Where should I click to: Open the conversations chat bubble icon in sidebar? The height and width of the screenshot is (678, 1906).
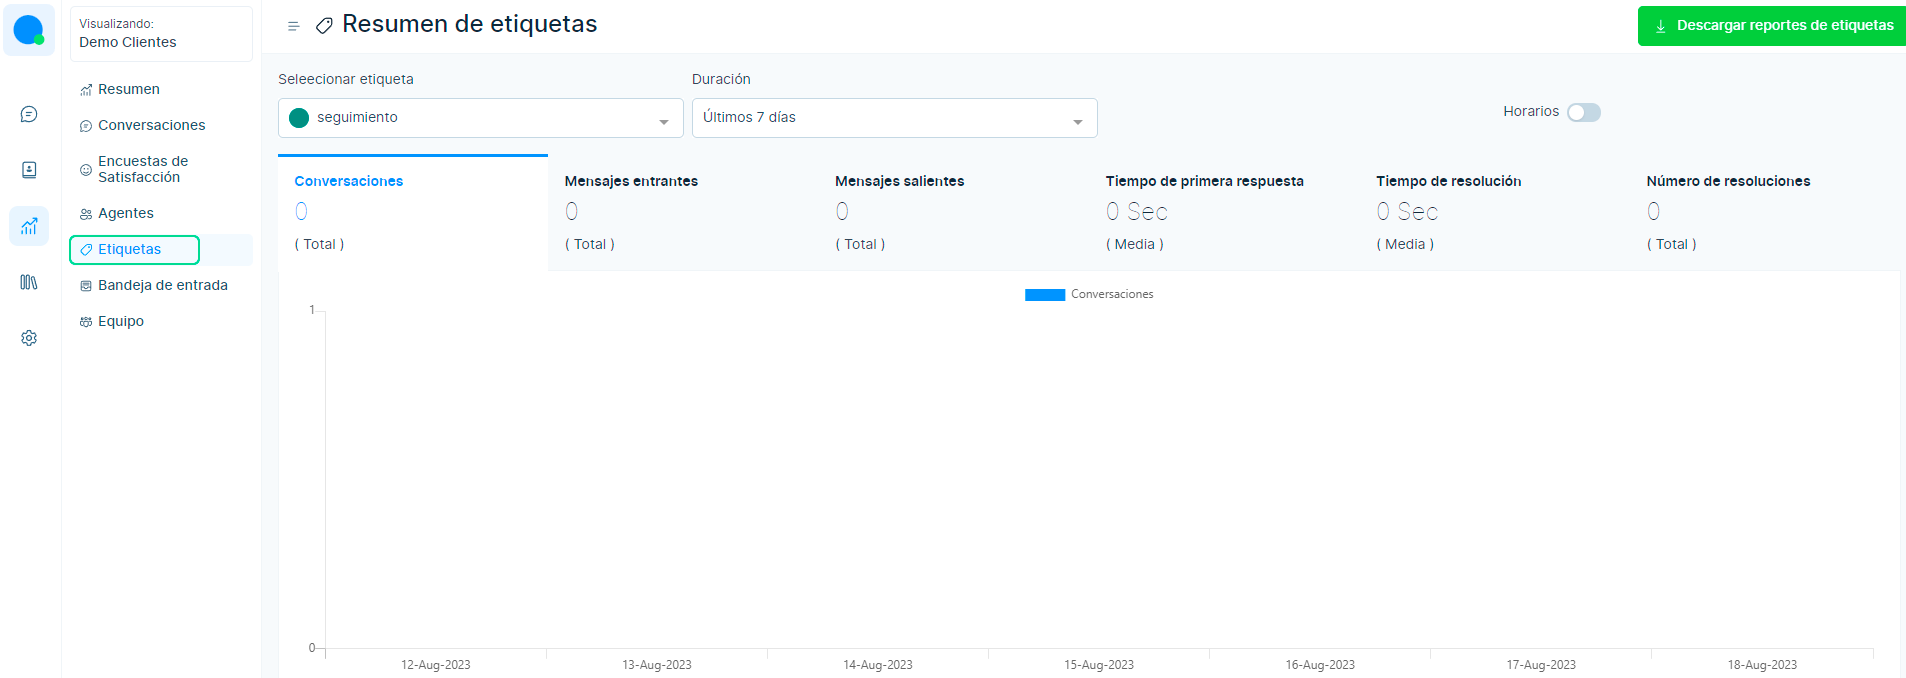pos(29,114)
